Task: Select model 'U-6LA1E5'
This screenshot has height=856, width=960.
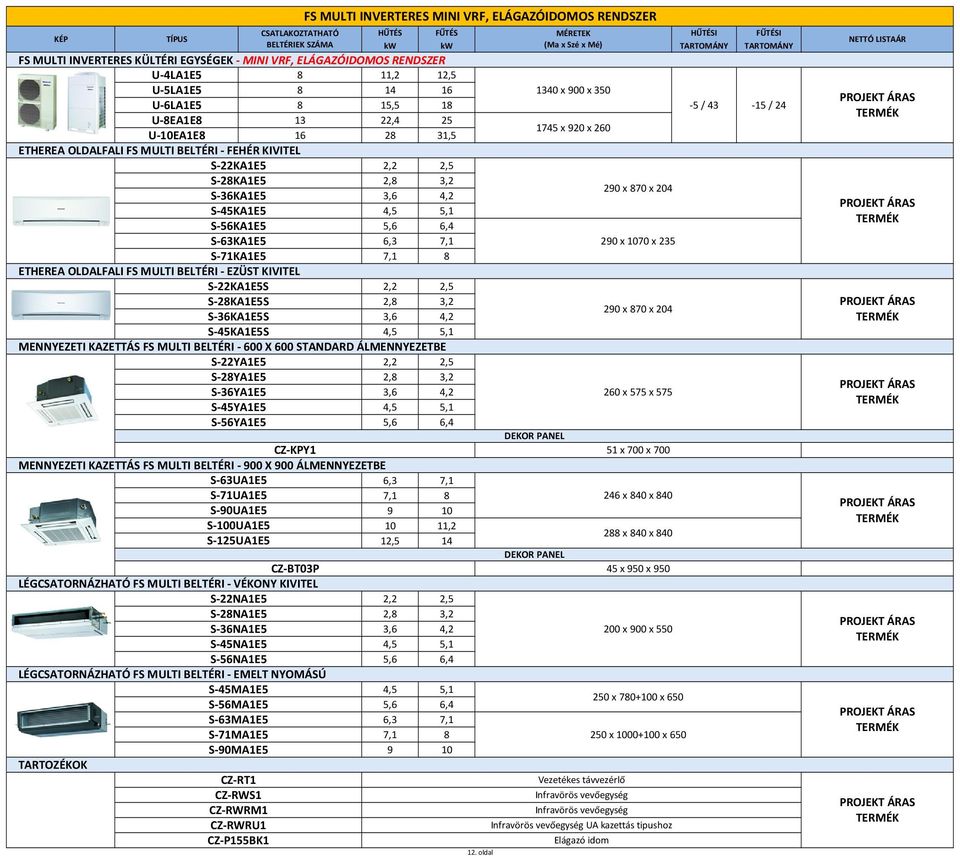Action: pyautogui.click(x=177, y=105)
